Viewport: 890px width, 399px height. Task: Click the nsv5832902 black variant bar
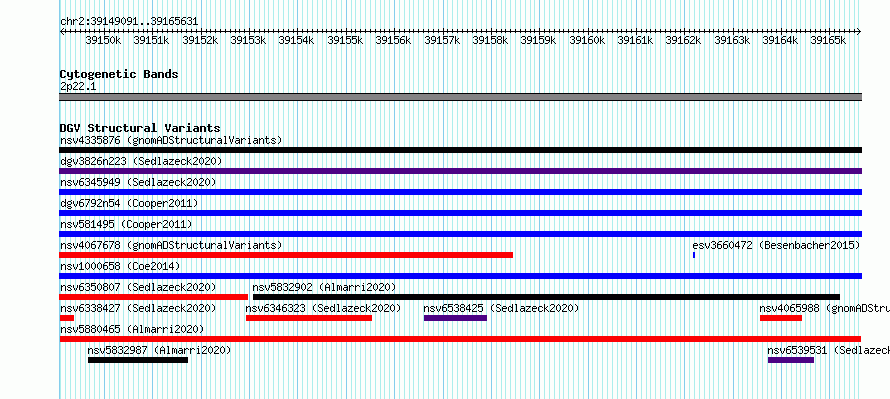tap(546, 297)
